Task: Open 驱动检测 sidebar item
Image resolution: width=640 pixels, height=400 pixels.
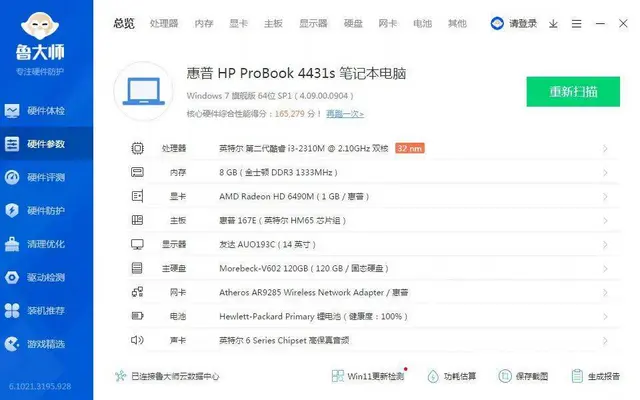Action: click(x=46, y=278)
